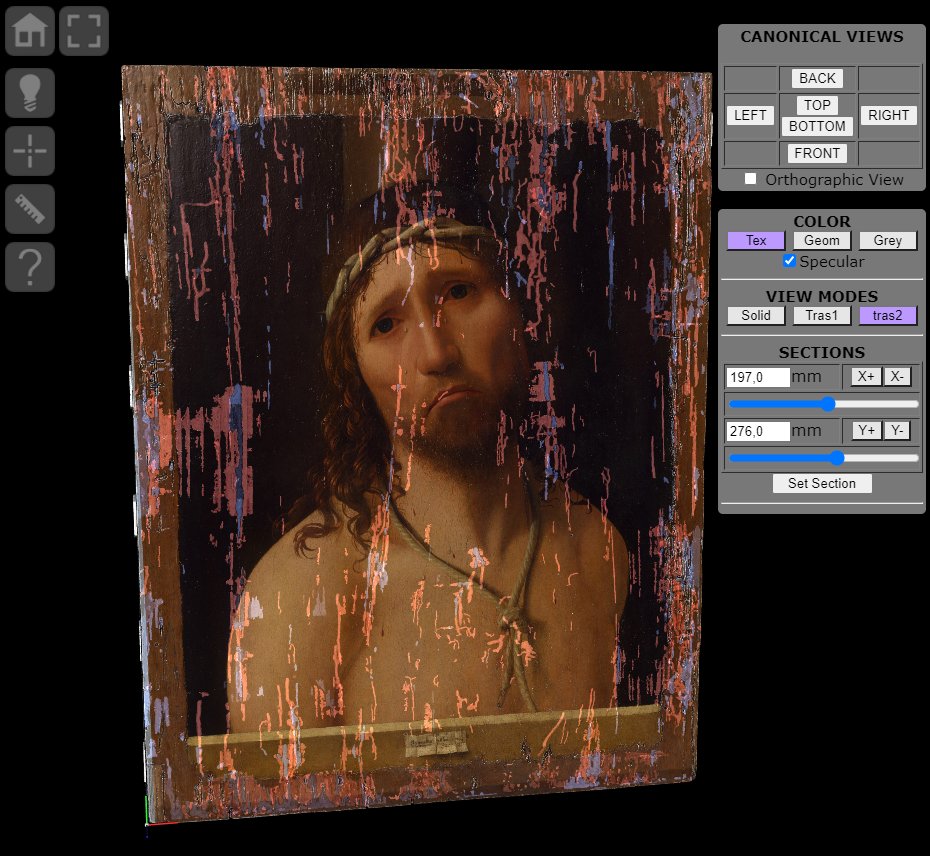This screenshot has height=856, width=930.
Task: Switch to the BOTTOM canonical view
Action: pos(817,126)
